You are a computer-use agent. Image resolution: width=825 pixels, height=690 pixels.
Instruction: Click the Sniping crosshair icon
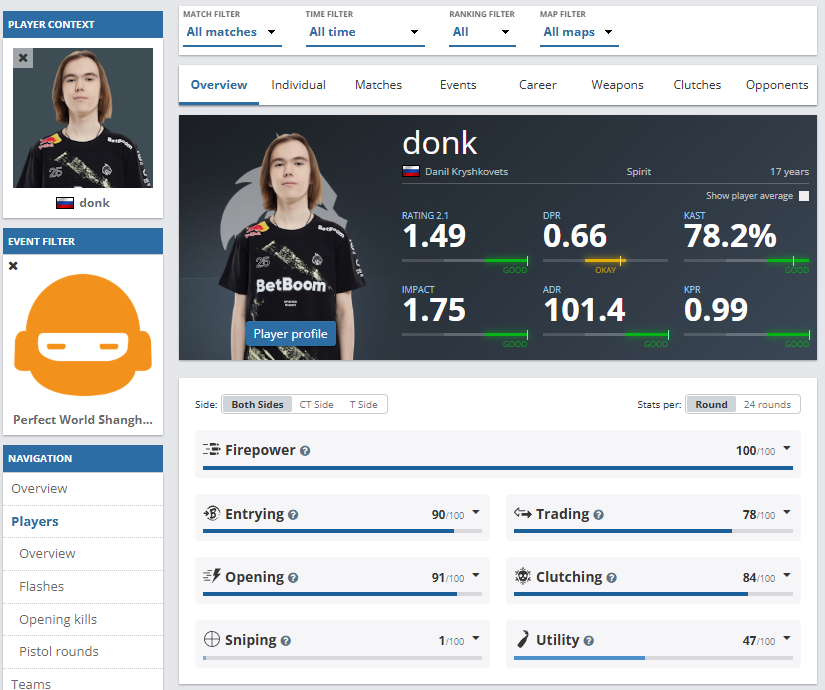(x=212, y=639)
